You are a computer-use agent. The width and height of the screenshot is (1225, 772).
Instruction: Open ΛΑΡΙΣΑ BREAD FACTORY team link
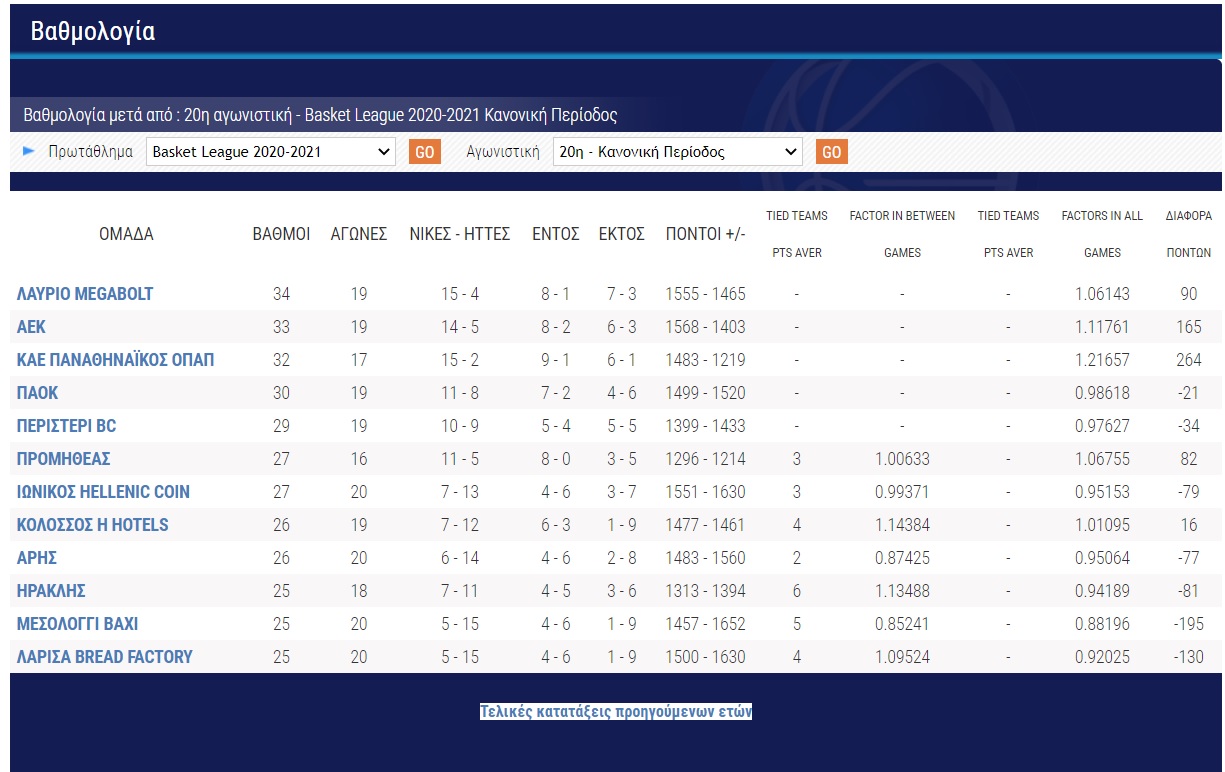click(105, 657)
